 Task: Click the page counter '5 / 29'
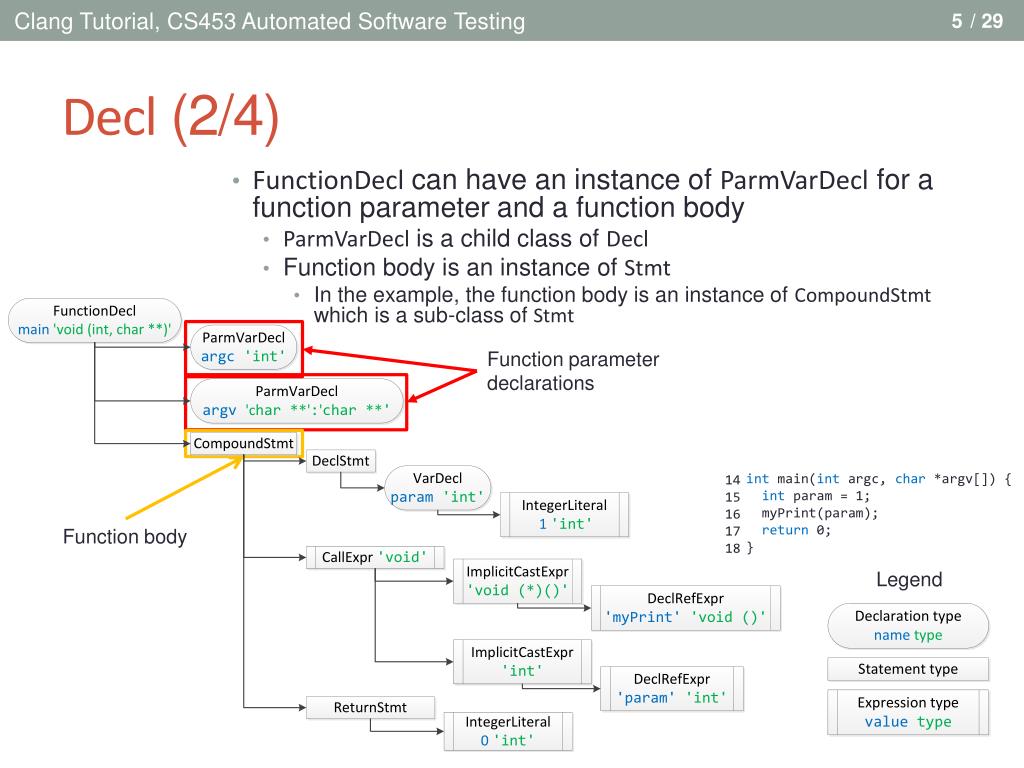(977, 21)
